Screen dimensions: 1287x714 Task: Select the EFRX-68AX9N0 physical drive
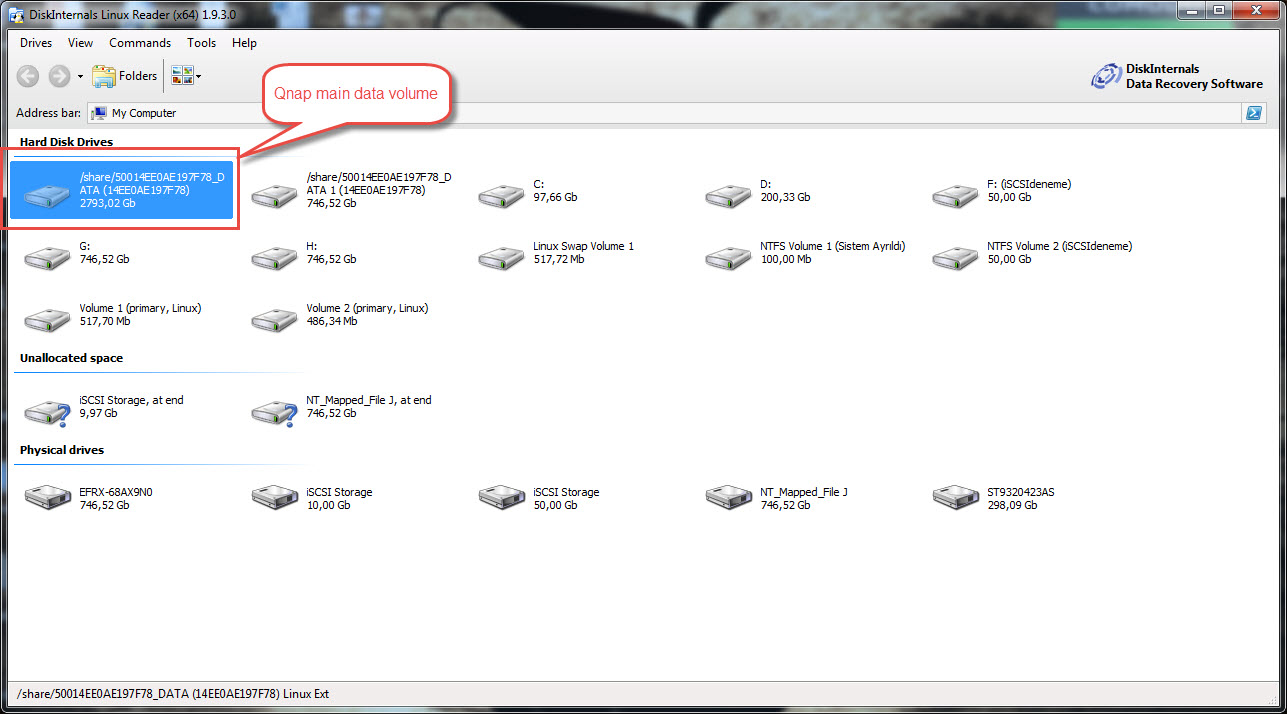pos(88,499)
